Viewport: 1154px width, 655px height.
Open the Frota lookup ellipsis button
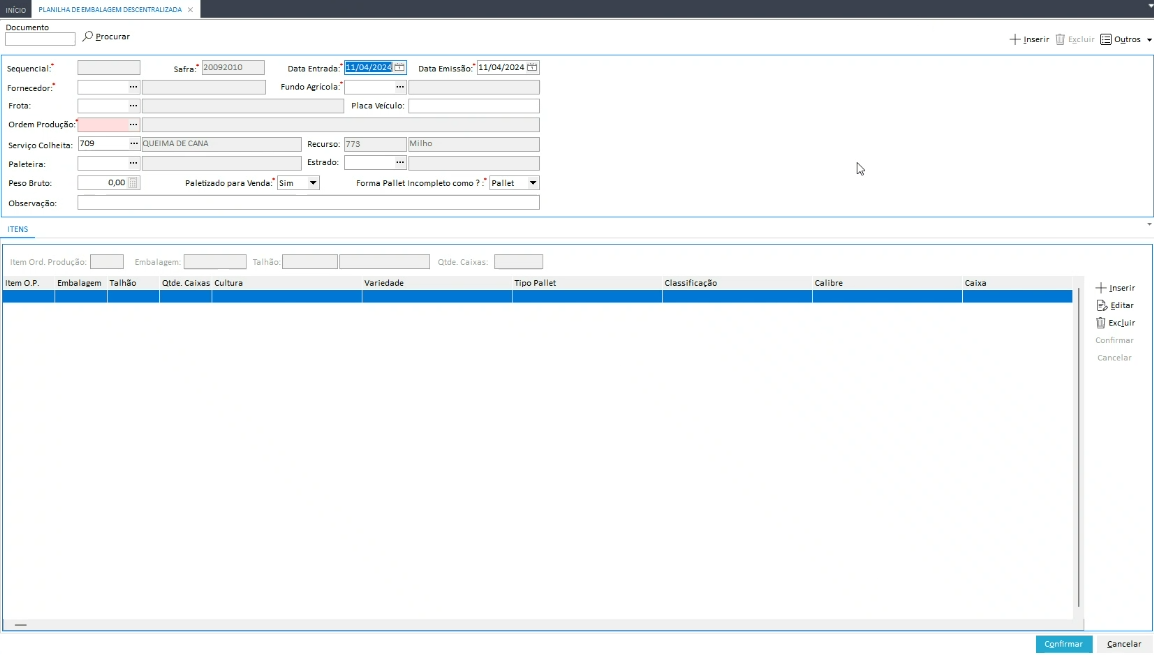click(133, 106)
